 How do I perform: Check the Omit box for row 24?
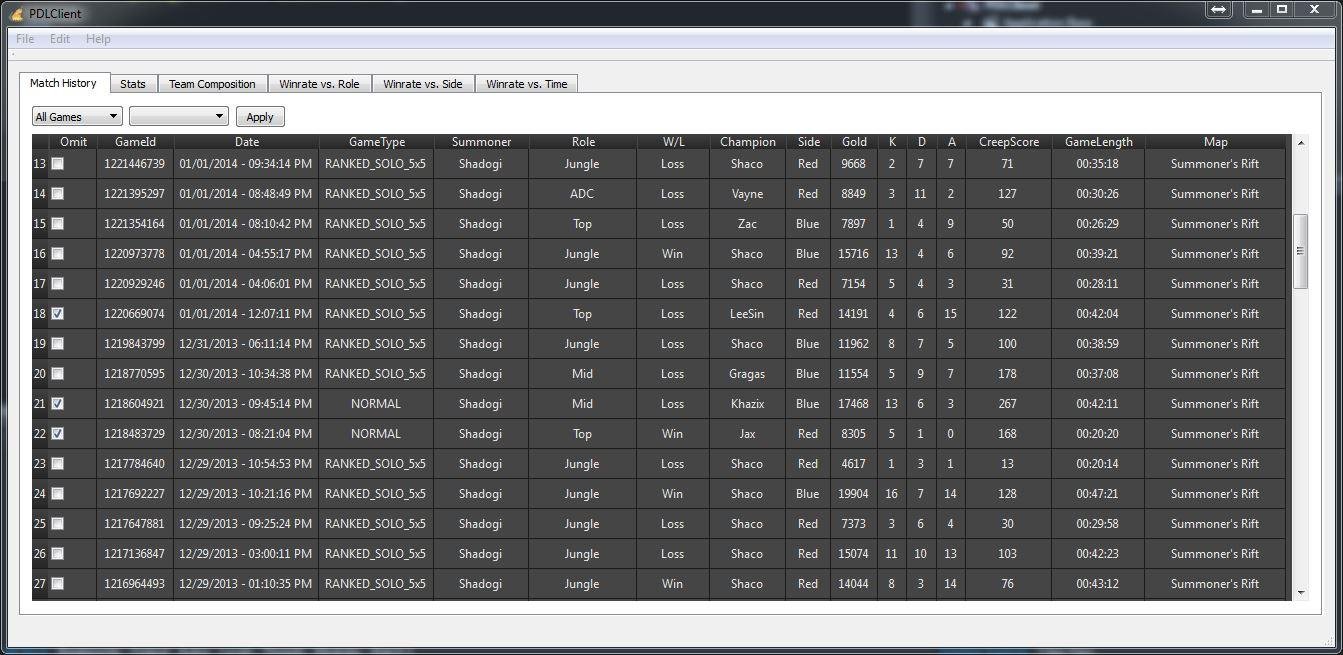pos(58,494)
